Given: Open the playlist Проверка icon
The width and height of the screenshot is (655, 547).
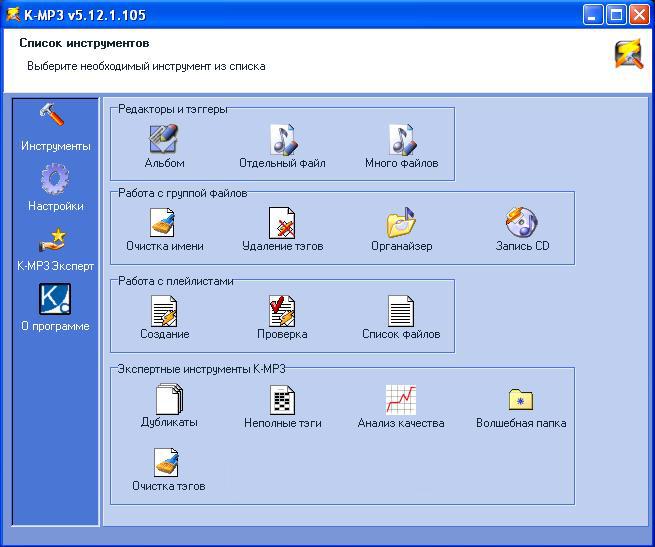Looking at the screenshot, I should (282, 311).
